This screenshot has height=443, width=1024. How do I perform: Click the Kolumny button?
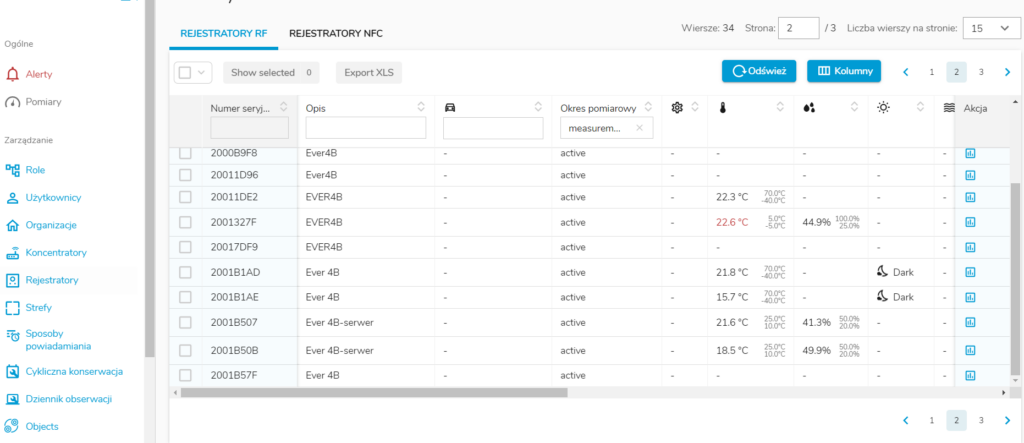point(844,71)
